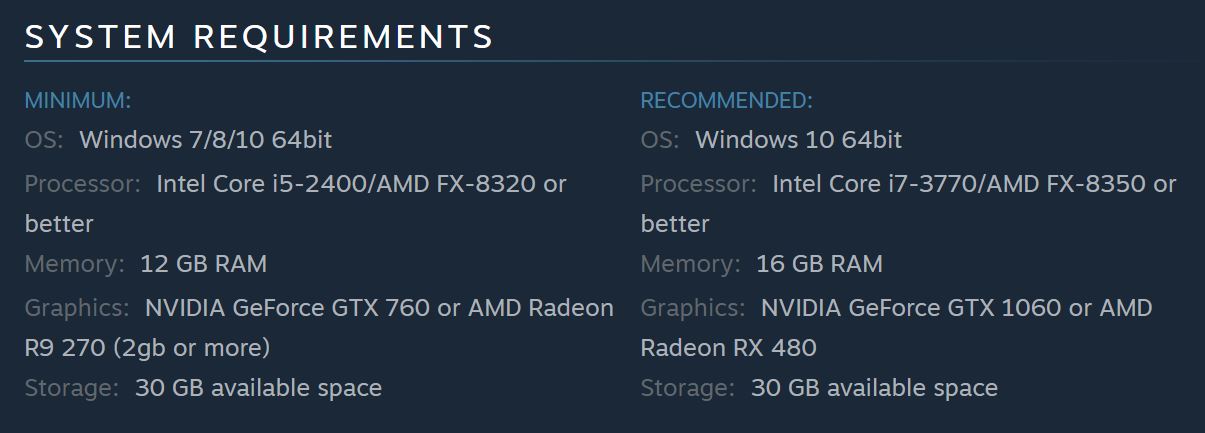Click the Windows 7/8/10 64bit text
The height and width of the screenshot is (433, 1205).
(205, 140)
